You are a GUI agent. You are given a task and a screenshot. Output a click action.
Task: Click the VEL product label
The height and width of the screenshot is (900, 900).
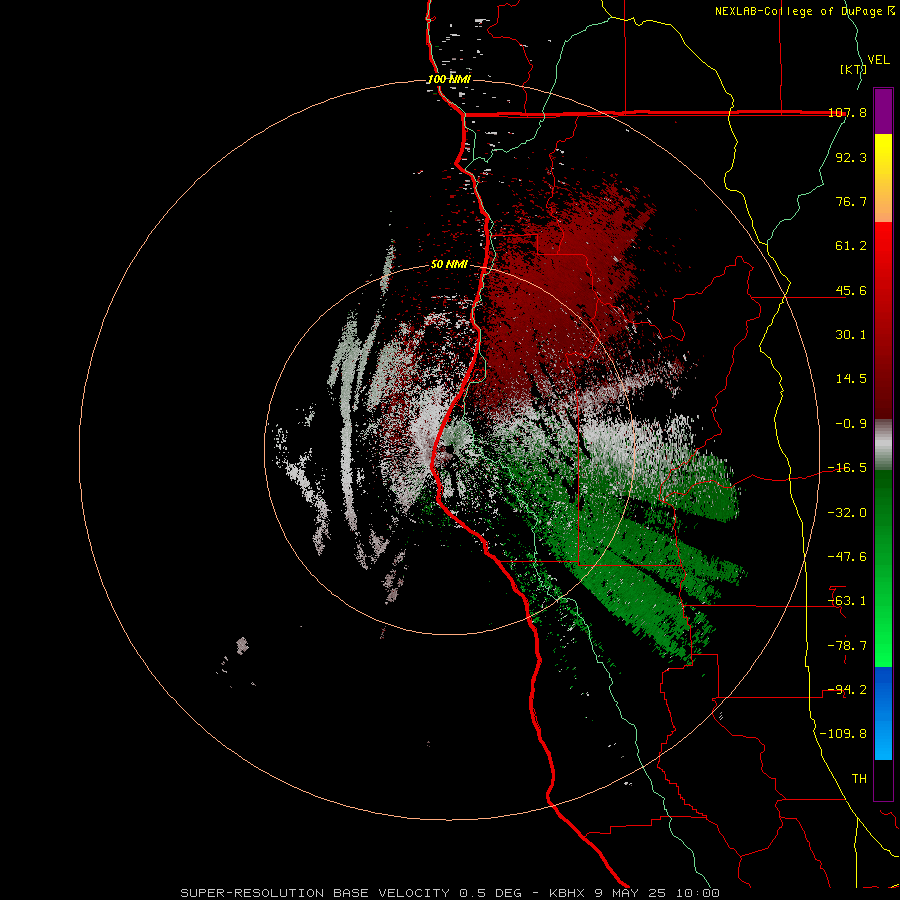(879, 60)
